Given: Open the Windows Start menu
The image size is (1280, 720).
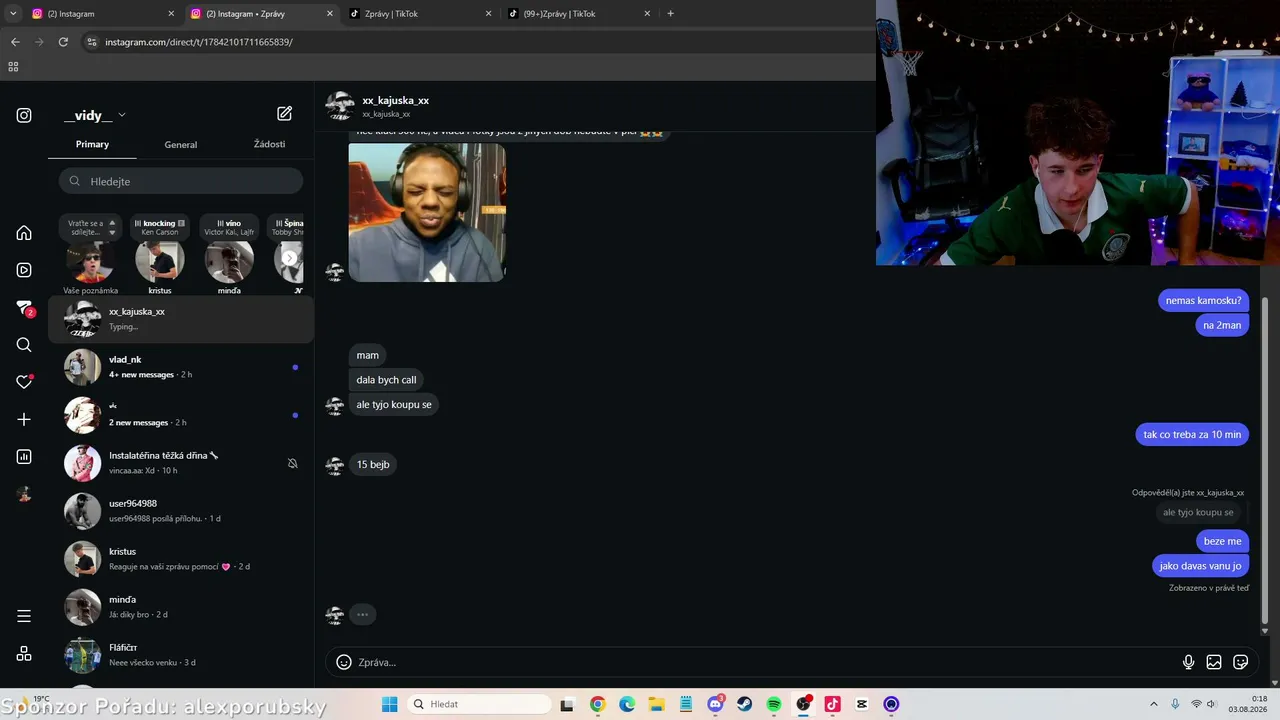Looking at the screenshot, I should click(390, 704).
